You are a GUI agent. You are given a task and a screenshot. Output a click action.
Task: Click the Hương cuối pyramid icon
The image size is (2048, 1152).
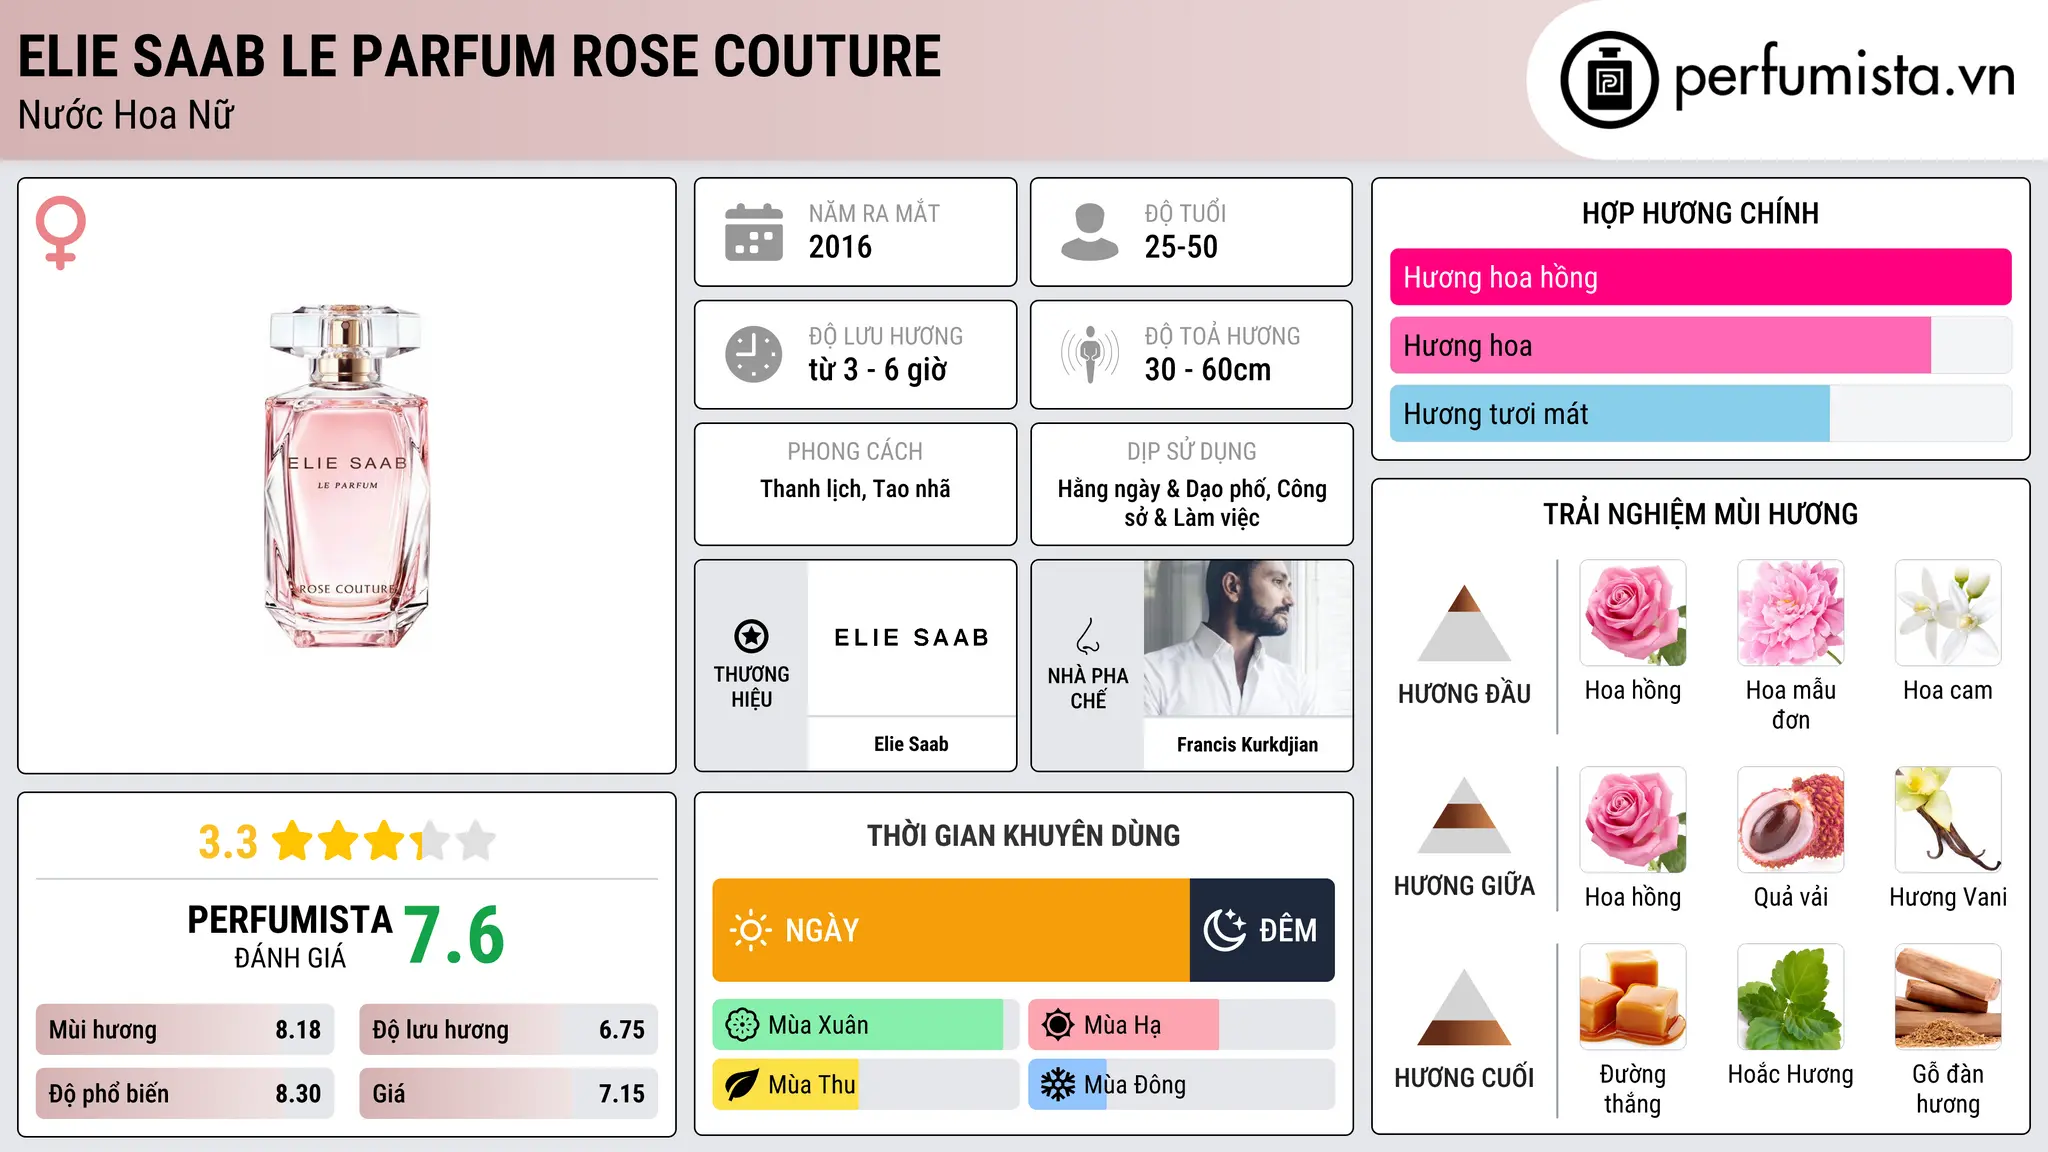(x=1465, y=1007)
